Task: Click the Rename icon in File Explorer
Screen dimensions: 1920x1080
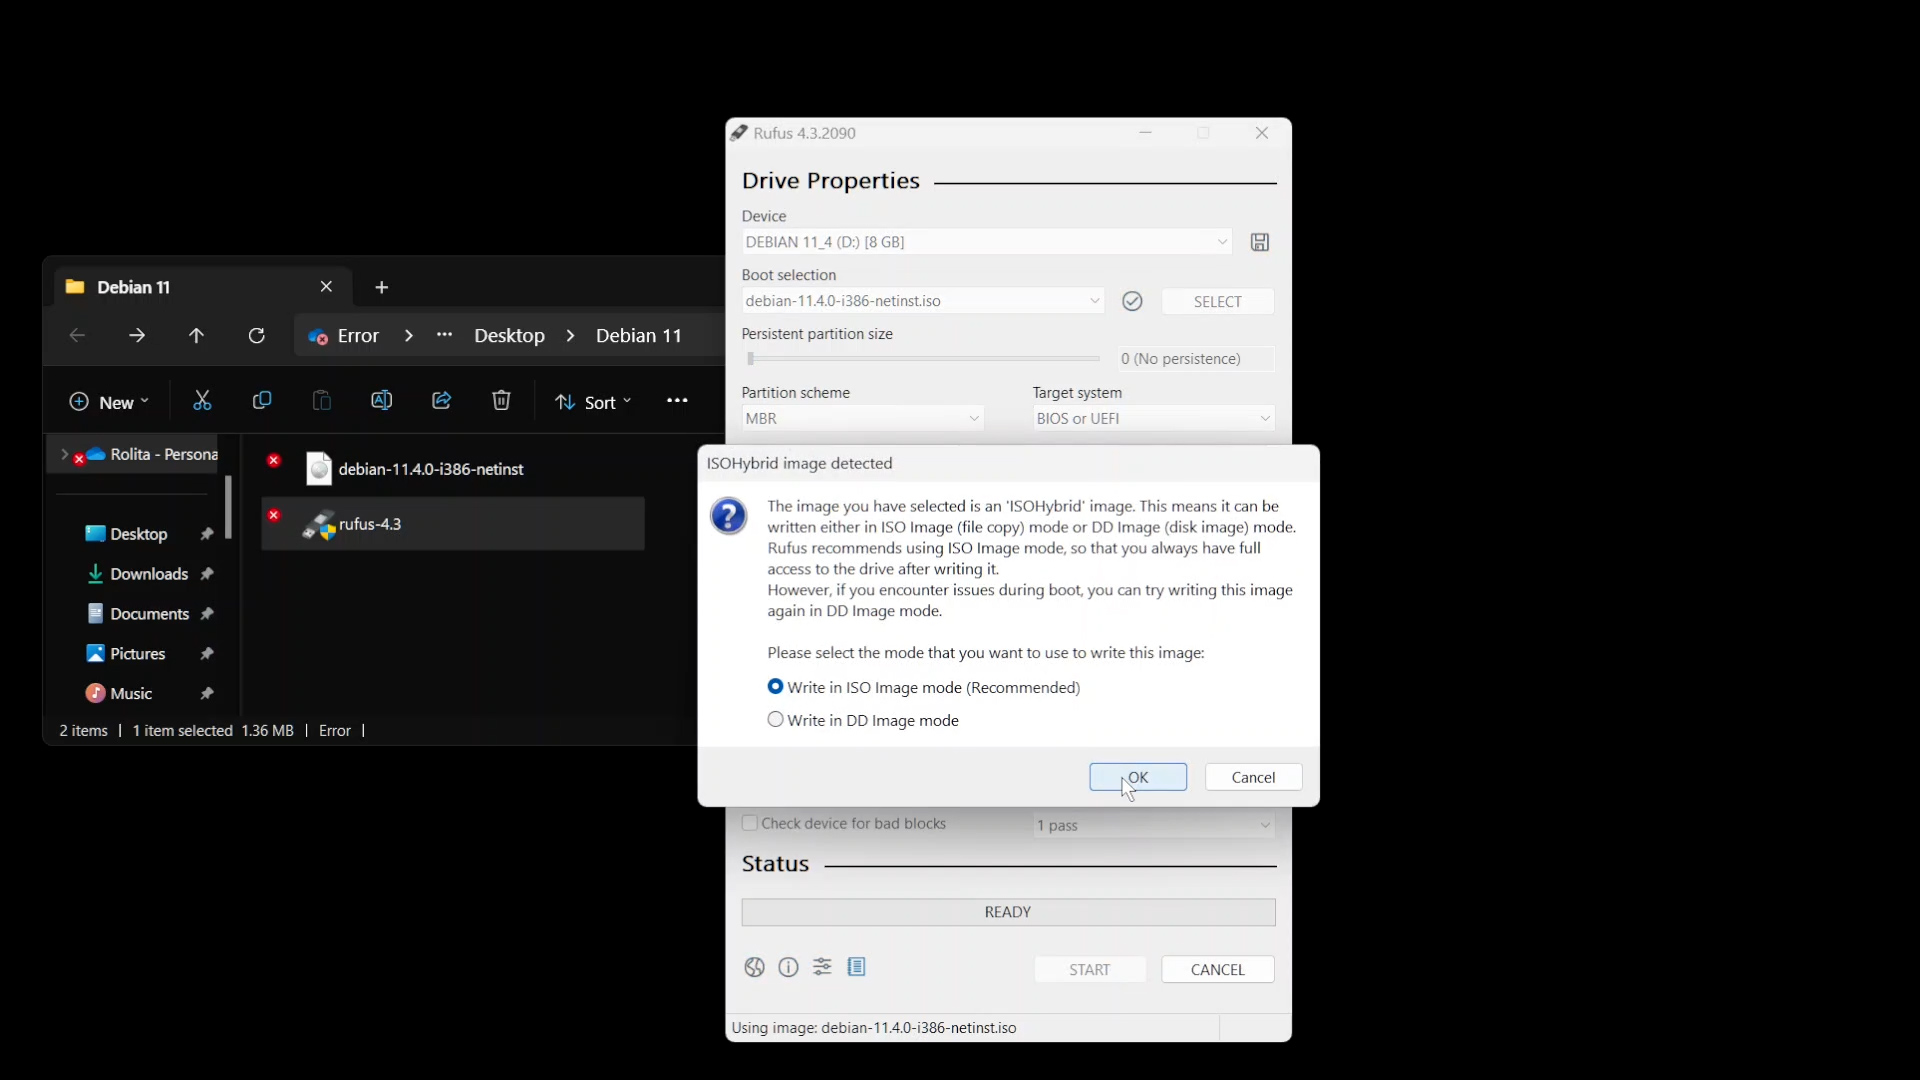Action: [381, 401]
